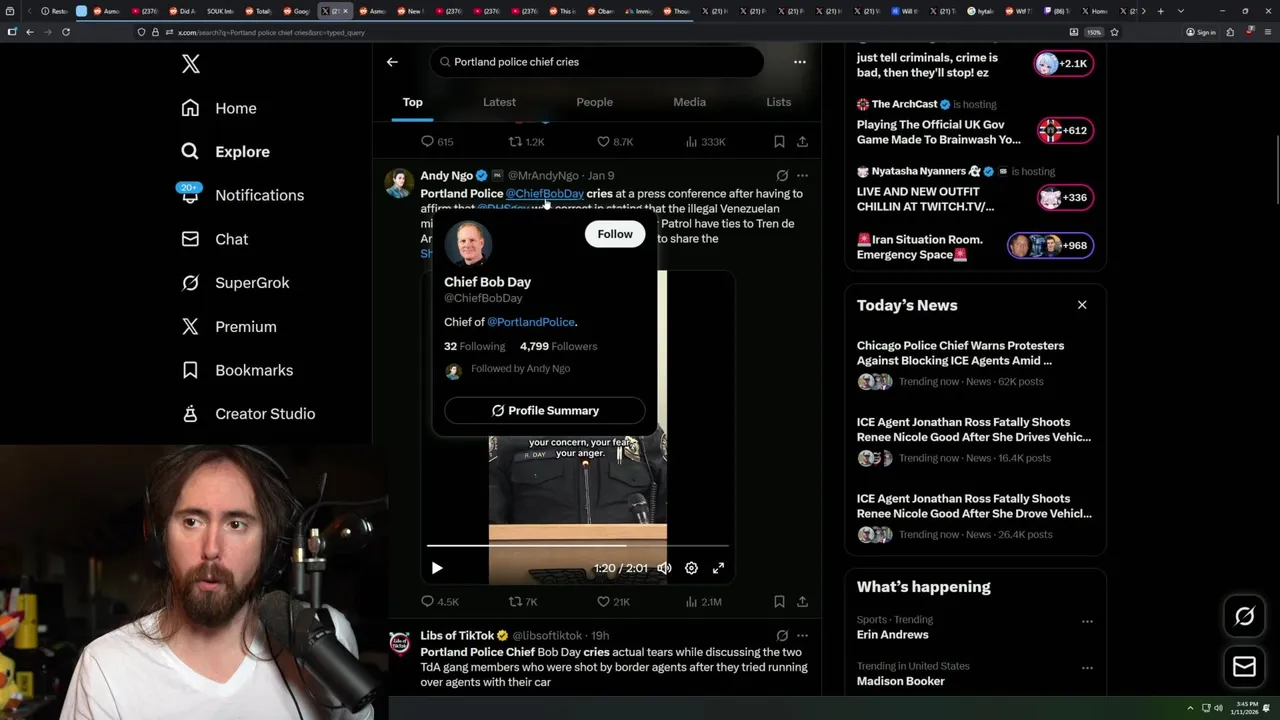Image resolution: width=1280 pixels, height=720 pixels.
Task: View 2.1M views analytics
Action: pyautogui.click(x=703, y=602)
